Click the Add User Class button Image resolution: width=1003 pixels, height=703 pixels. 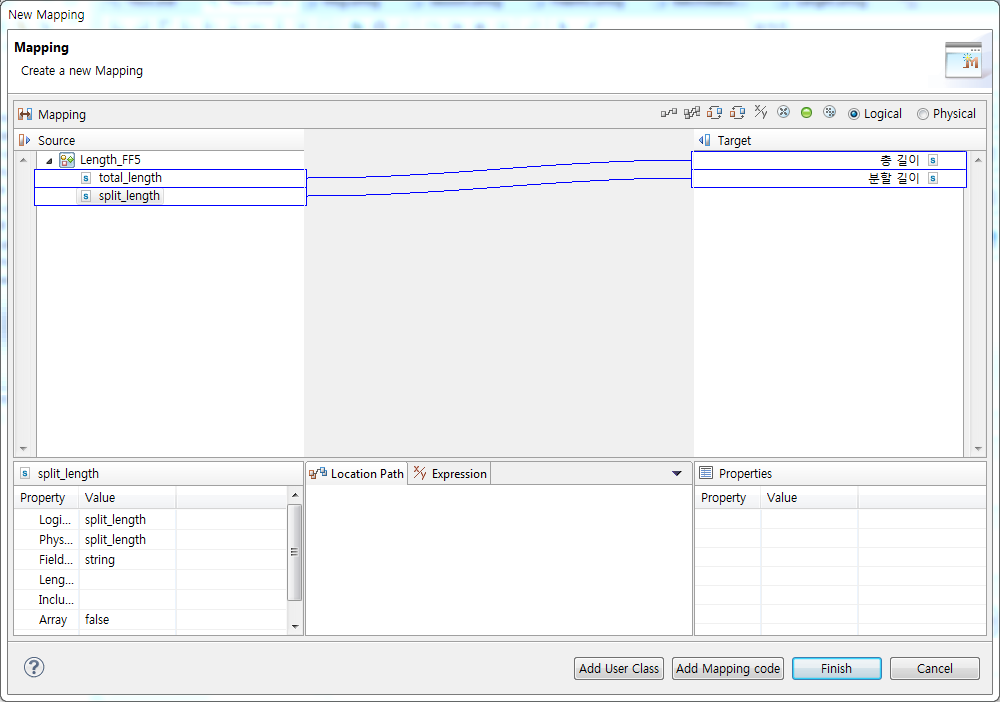[x=618, y=668]
